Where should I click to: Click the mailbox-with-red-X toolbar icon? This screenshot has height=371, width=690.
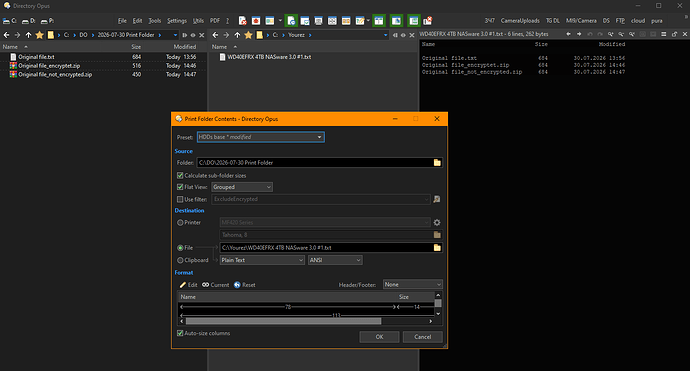coord(427,21)
